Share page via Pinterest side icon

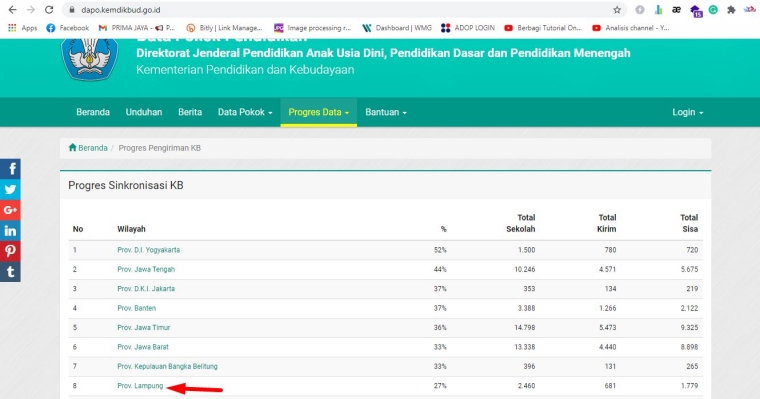[10, 251]
